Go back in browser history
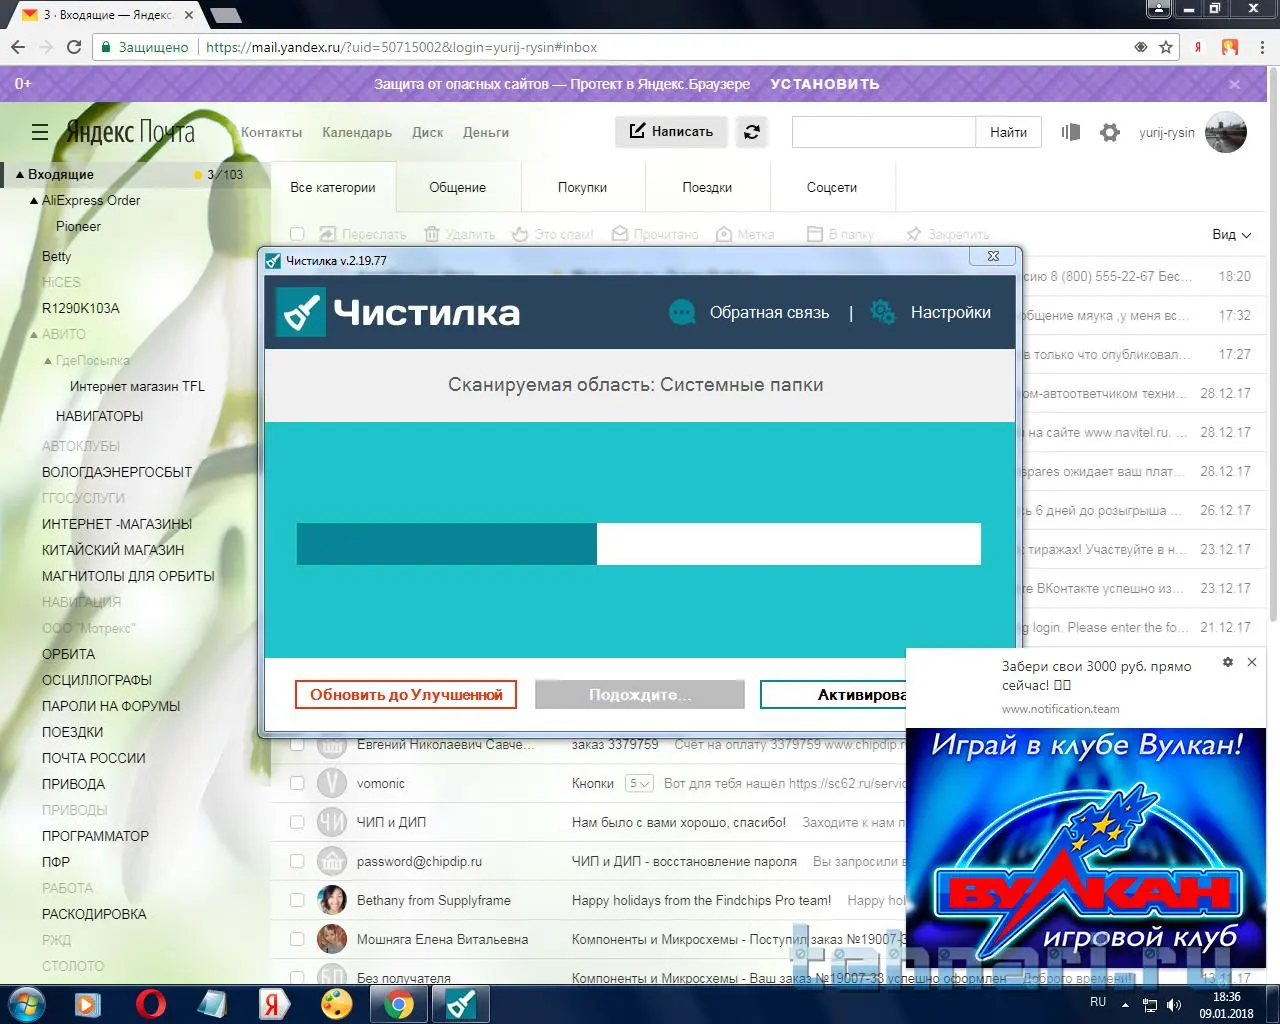1280x1024 pixels. pyautogui.click(x=17, y=47)
